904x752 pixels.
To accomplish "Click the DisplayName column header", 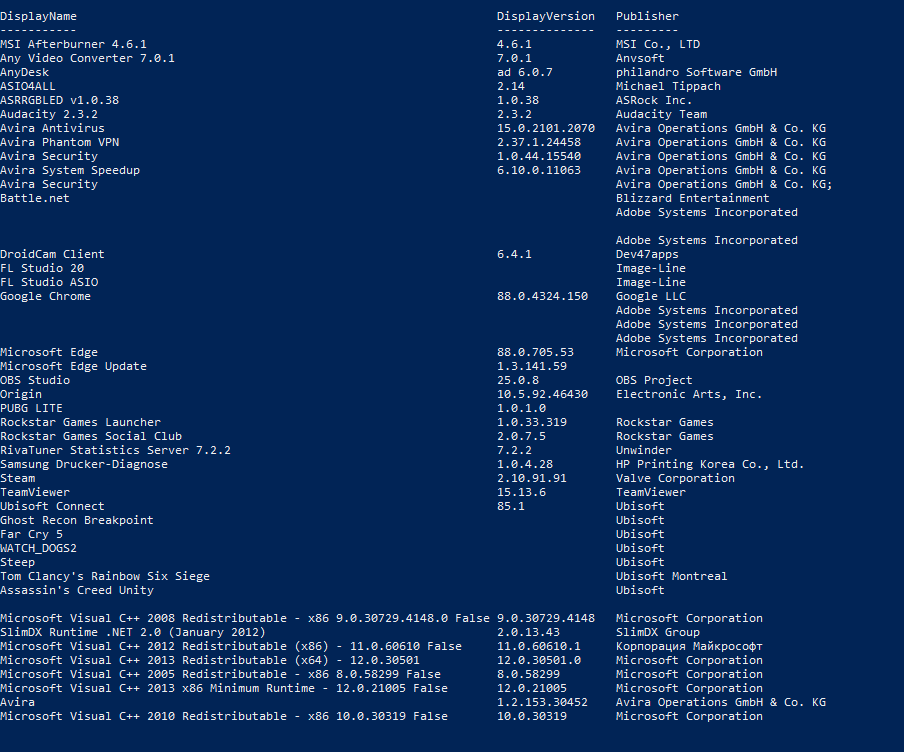I will pyautogui.click(x=38, y=16).
